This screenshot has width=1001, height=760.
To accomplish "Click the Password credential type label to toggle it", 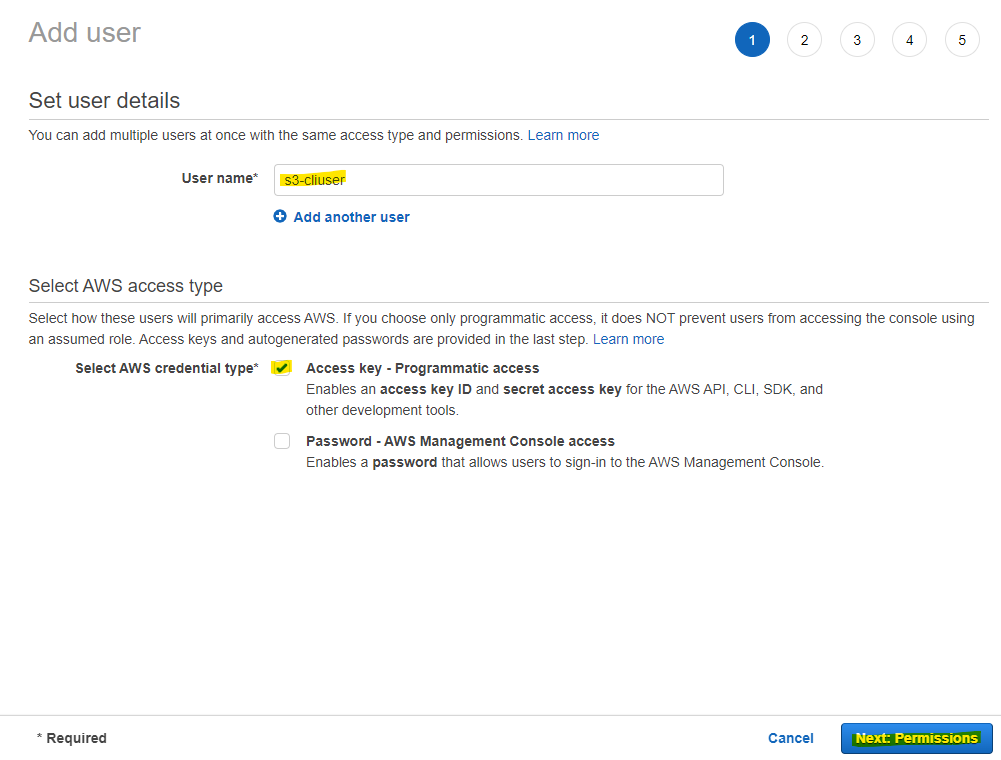I will click(x=460, y=440).
